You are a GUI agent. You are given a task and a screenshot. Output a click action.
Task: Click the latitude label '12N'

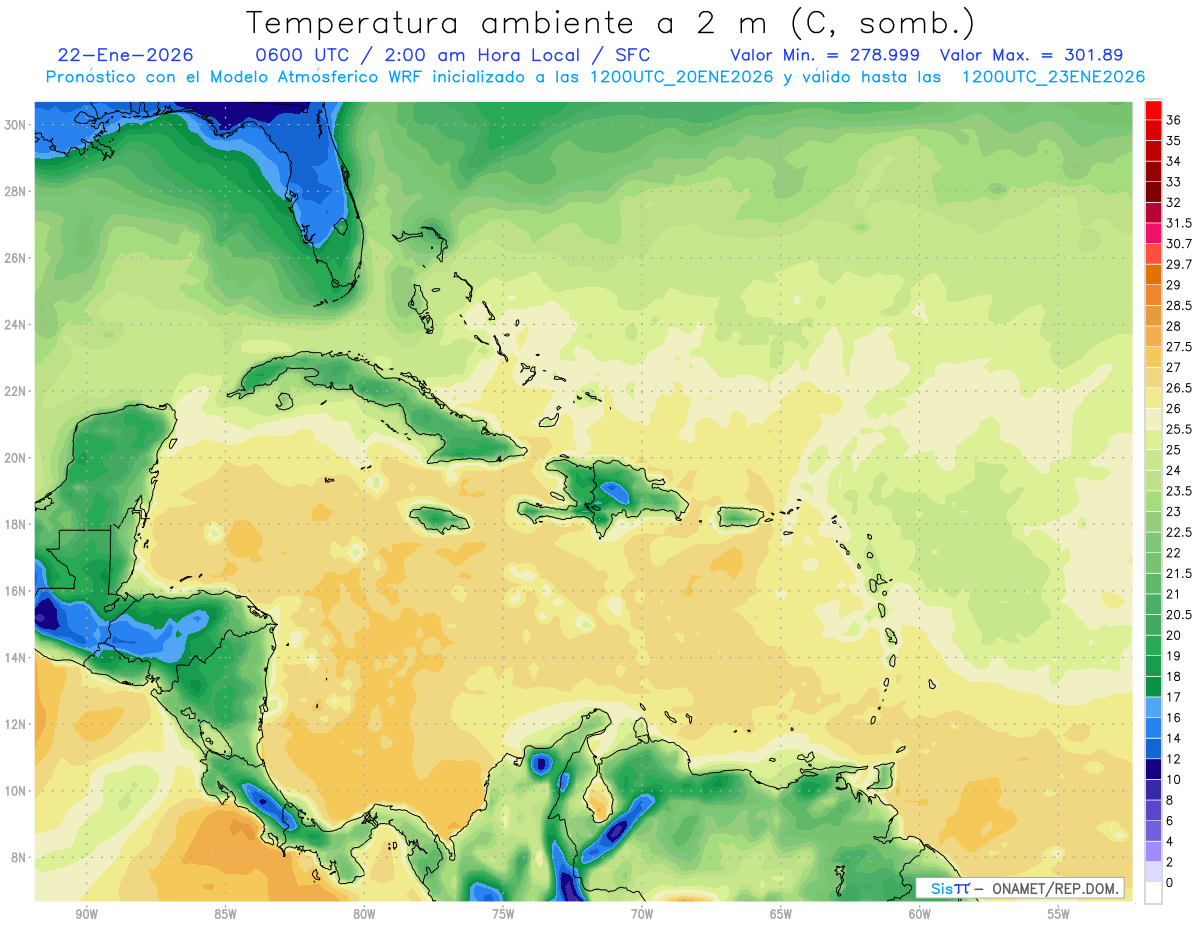pos(17,724)
